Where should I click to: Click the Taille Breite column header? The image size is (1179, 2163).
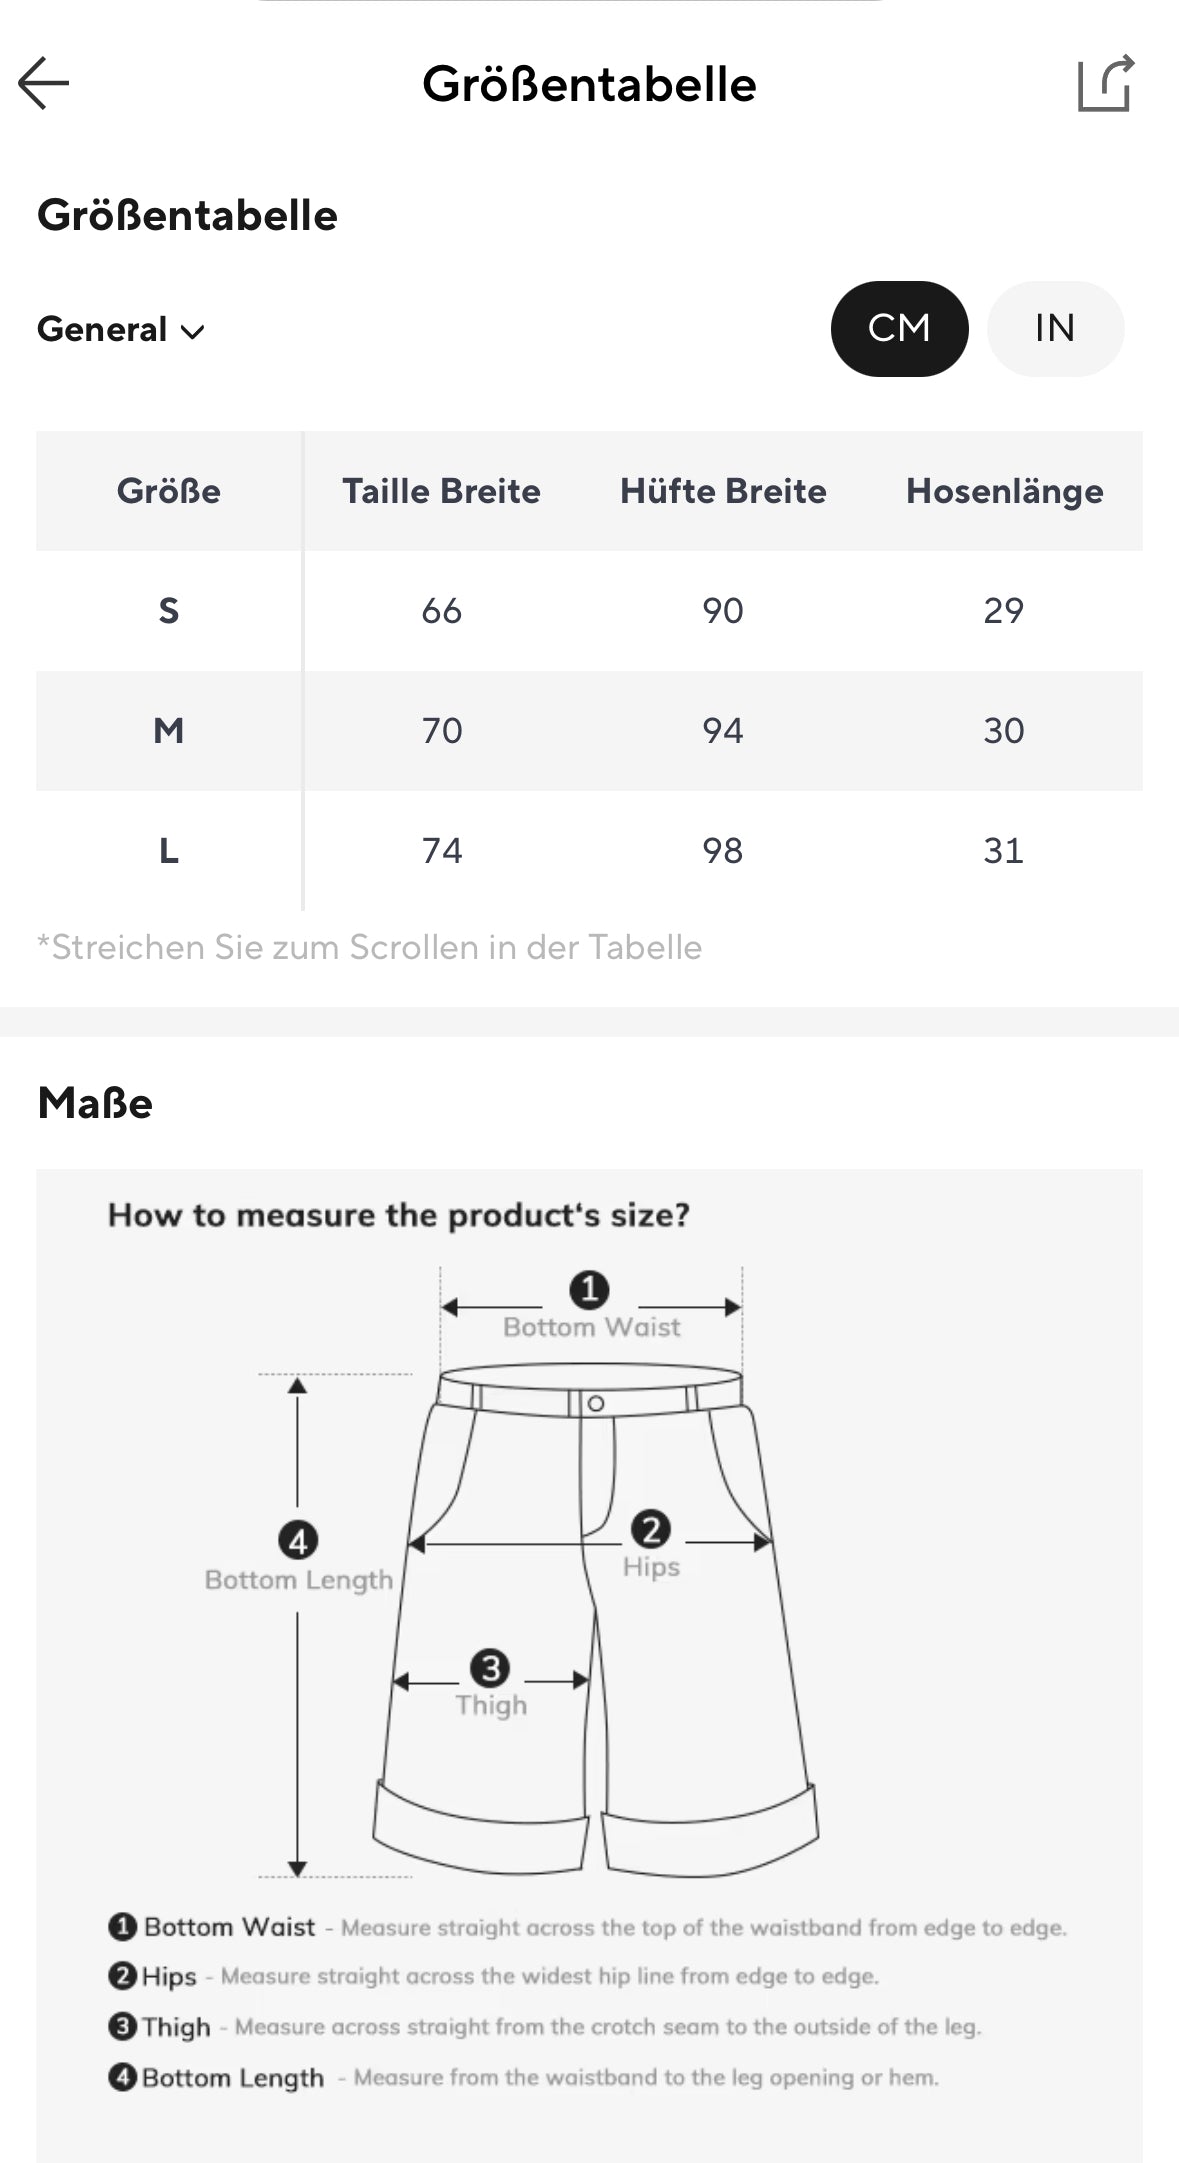click(441, 491)
